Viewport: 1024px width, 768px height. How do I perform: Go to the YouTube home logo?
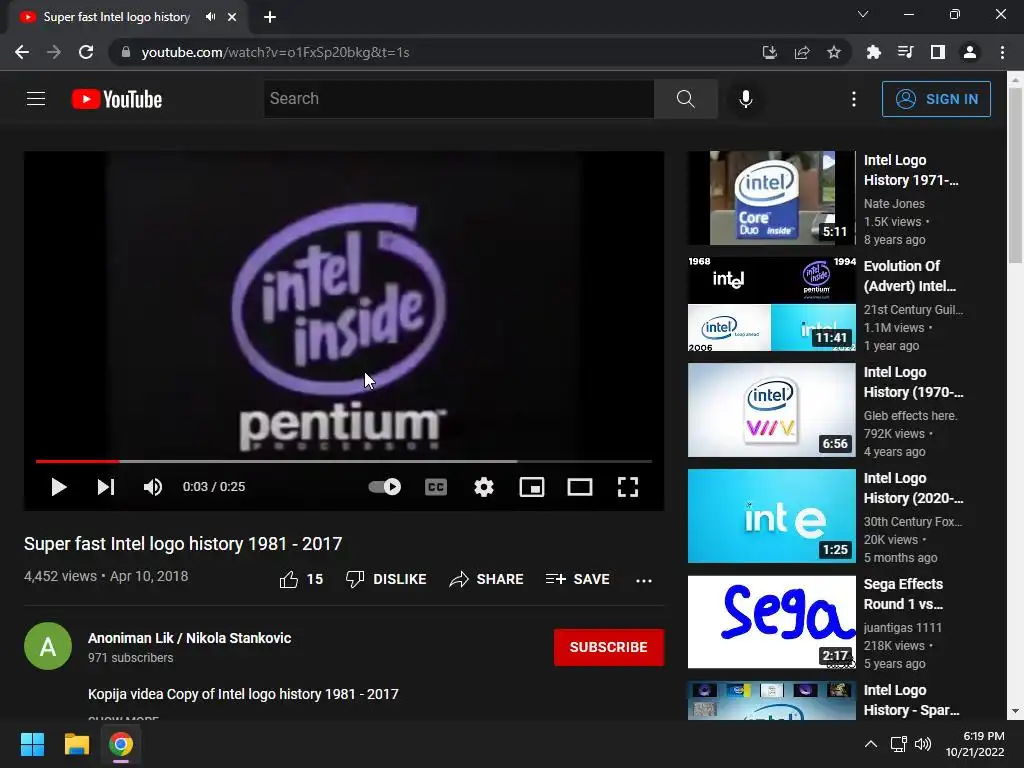click(x=117, y=99)
